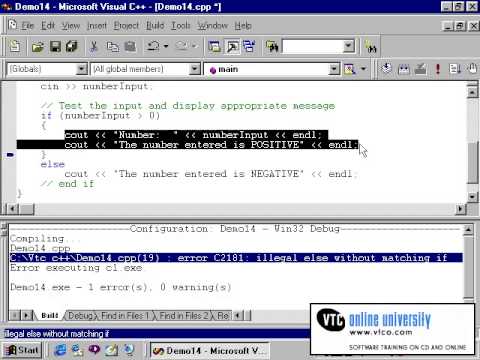The width and height of the screenshot is (480, 360).
Task: Click the Open file folder icon
Action: coord(38,46)
